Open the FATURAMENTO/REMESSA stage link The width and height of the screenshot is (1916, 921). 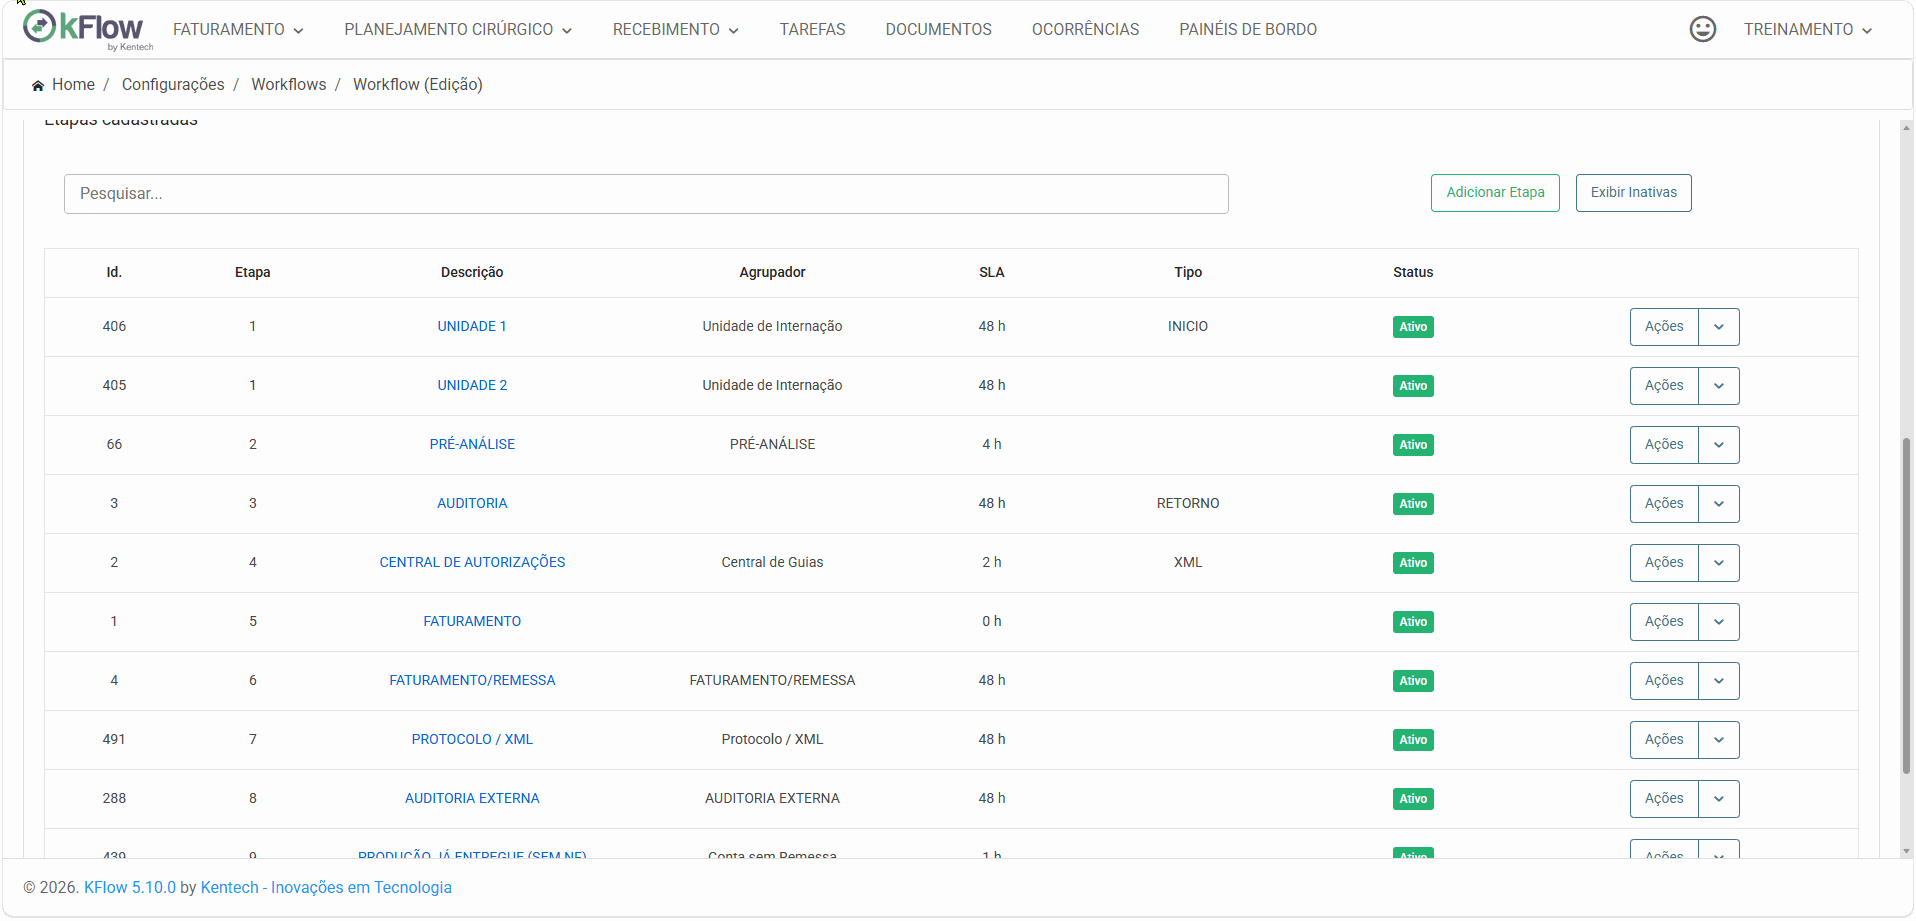point(472,681)
